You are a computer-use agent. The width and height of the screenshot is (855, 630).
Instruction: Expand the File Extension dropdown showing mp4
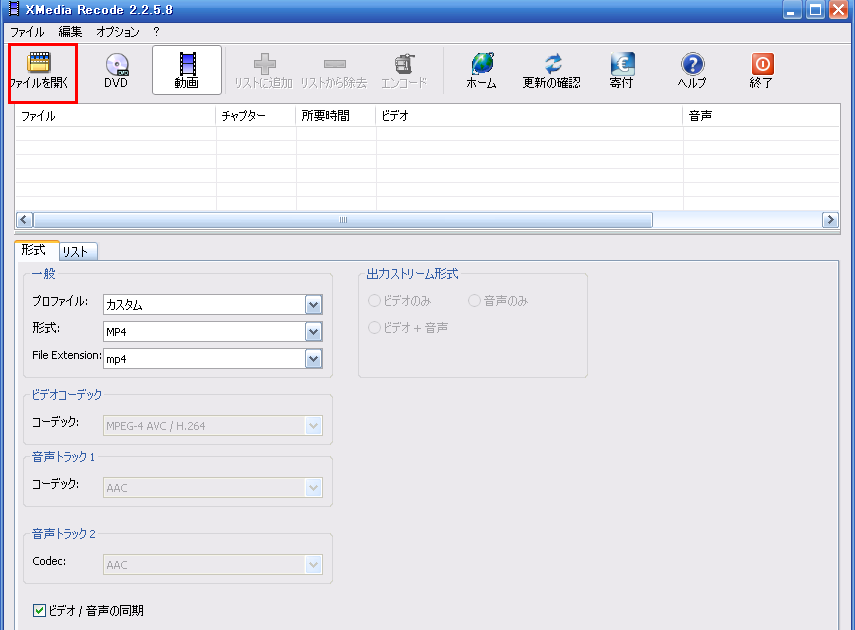pyautogui.click(x=314, y=359)
